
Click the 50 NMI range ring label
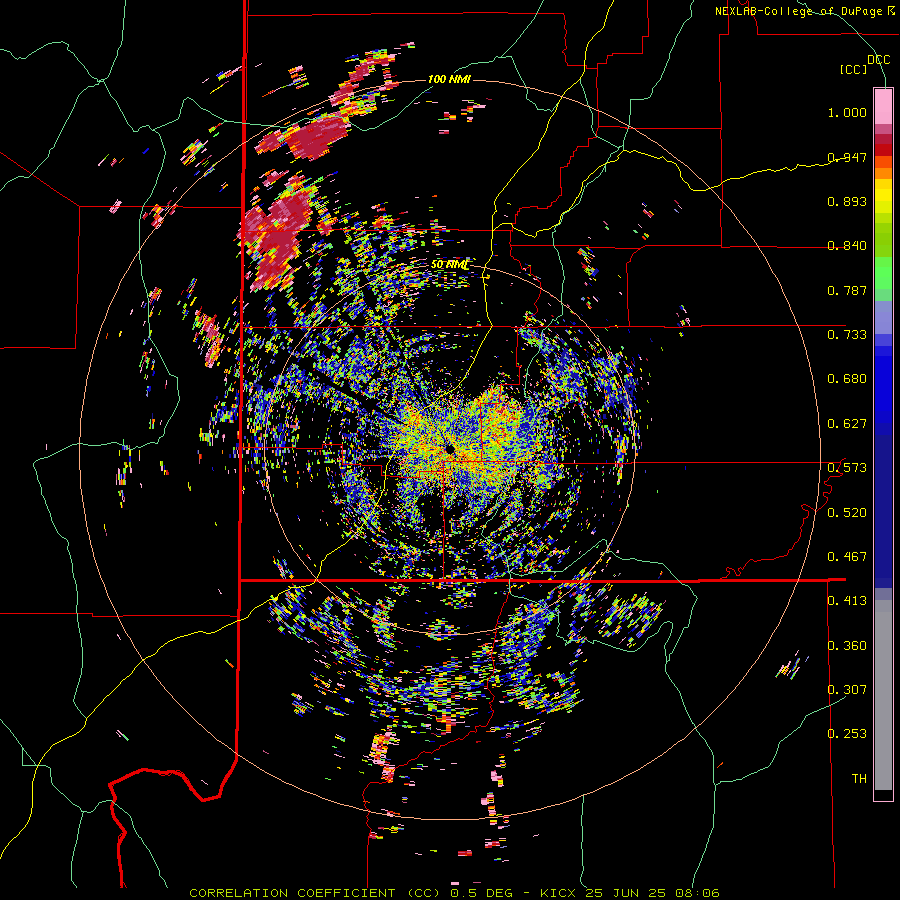(x=449, y=265)
